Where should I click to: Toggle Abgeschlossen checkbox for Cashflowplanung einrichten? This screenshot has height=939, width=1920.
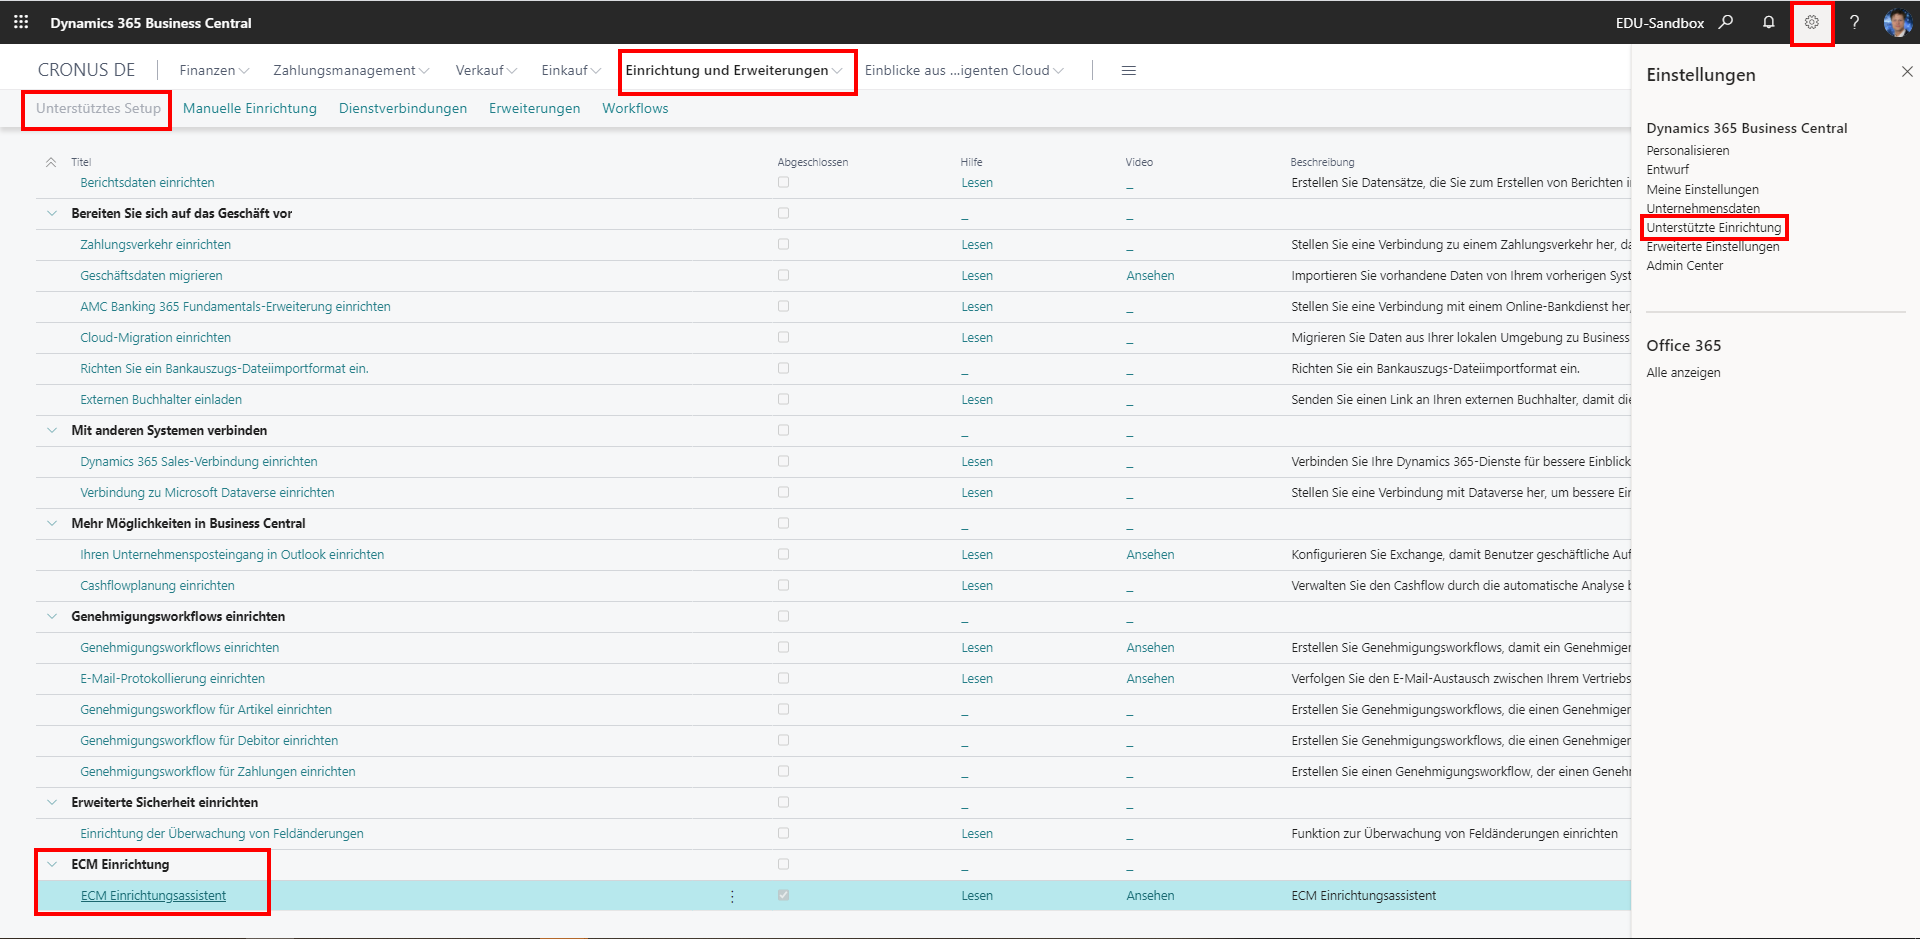point(783,585)
